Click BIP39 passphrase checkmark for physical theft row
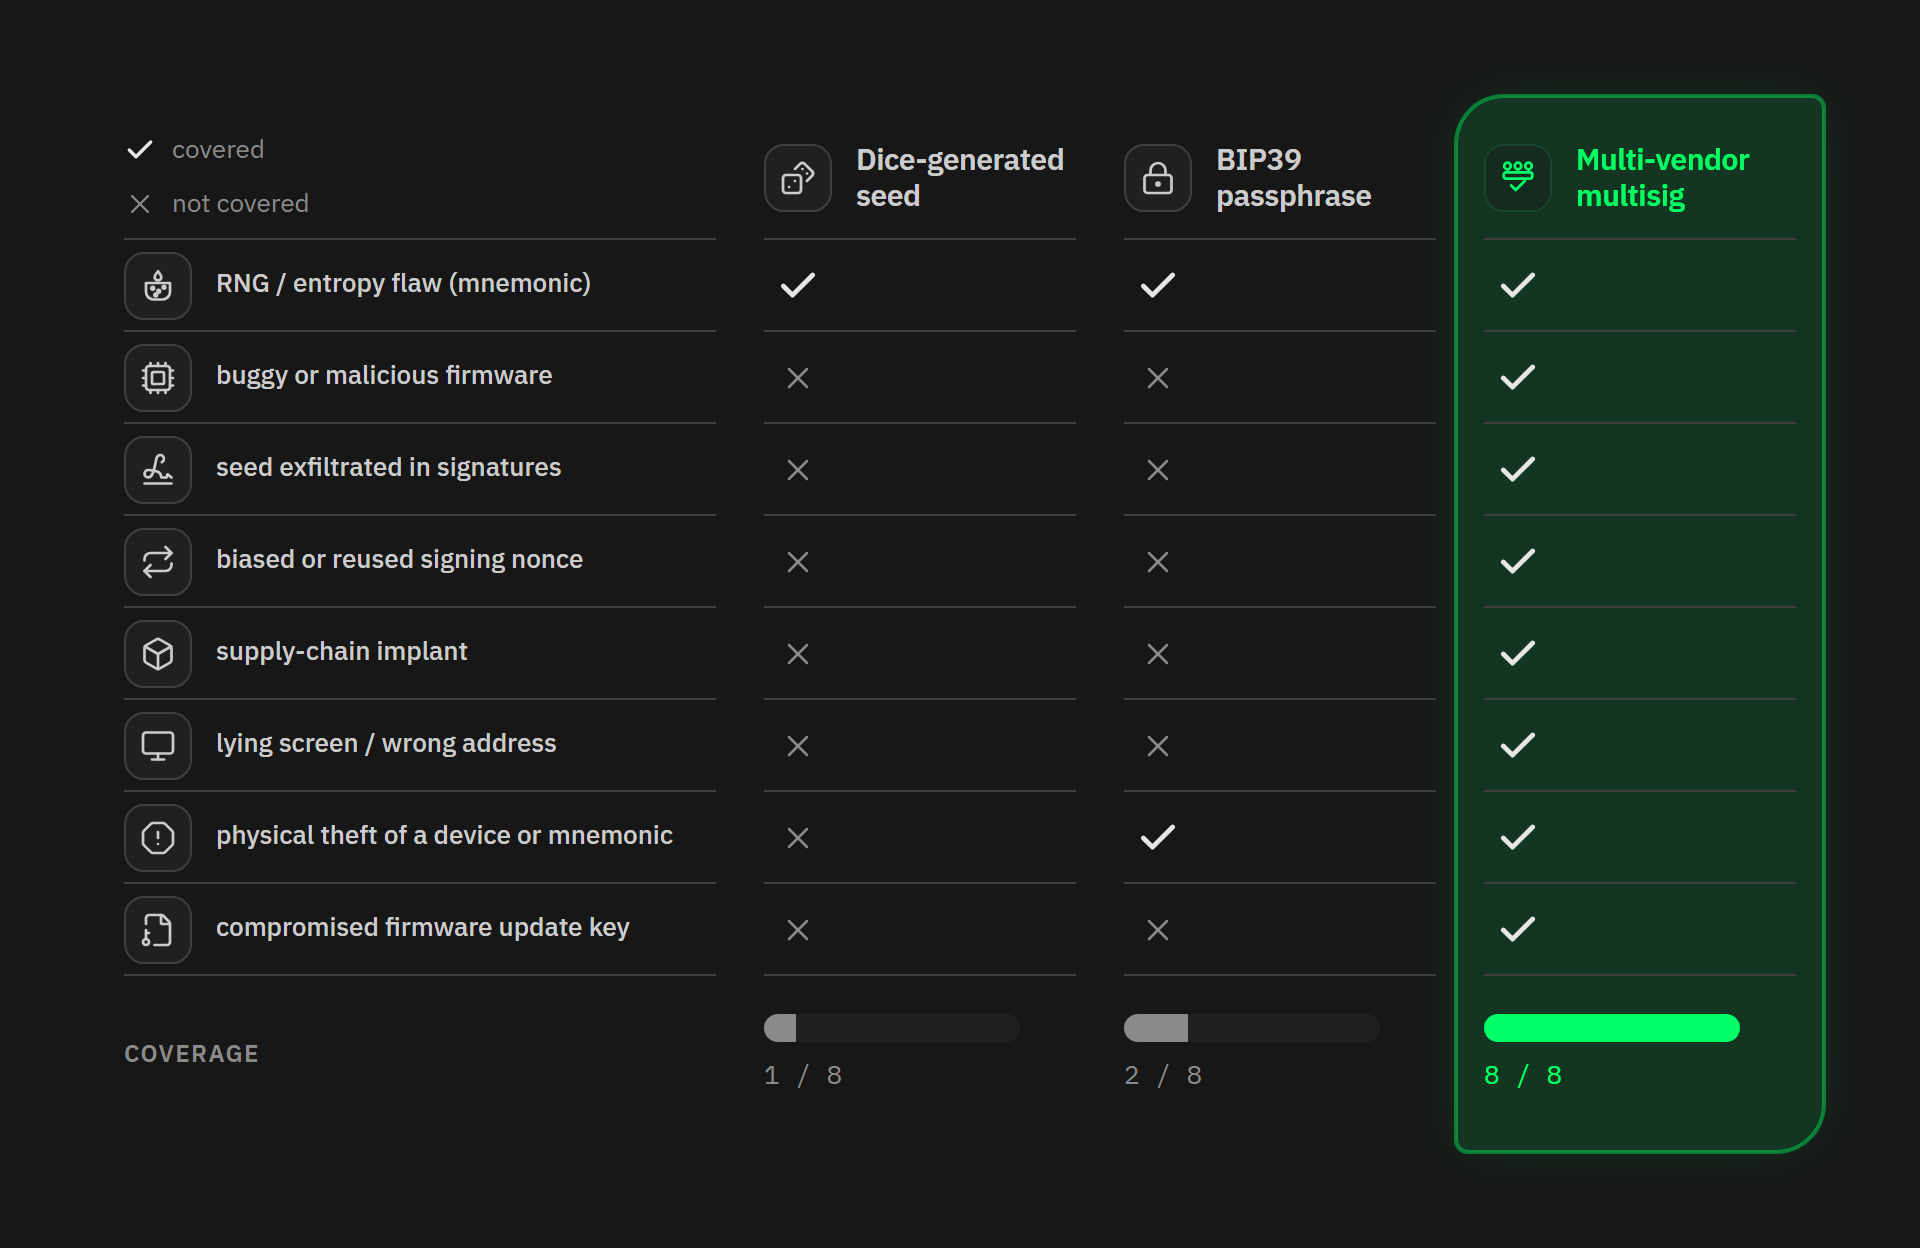This screenshot has height=1248, width=1920. point(1158,838)
